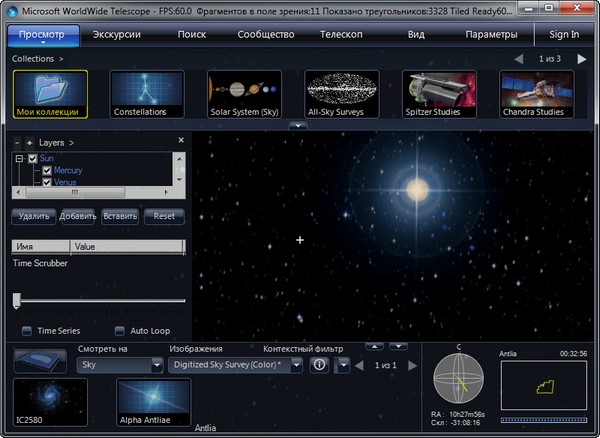Viewport: 600px width, 438px height.
Task: Switch to the Экскурсии tab
Action: click(x=117, y=34)
